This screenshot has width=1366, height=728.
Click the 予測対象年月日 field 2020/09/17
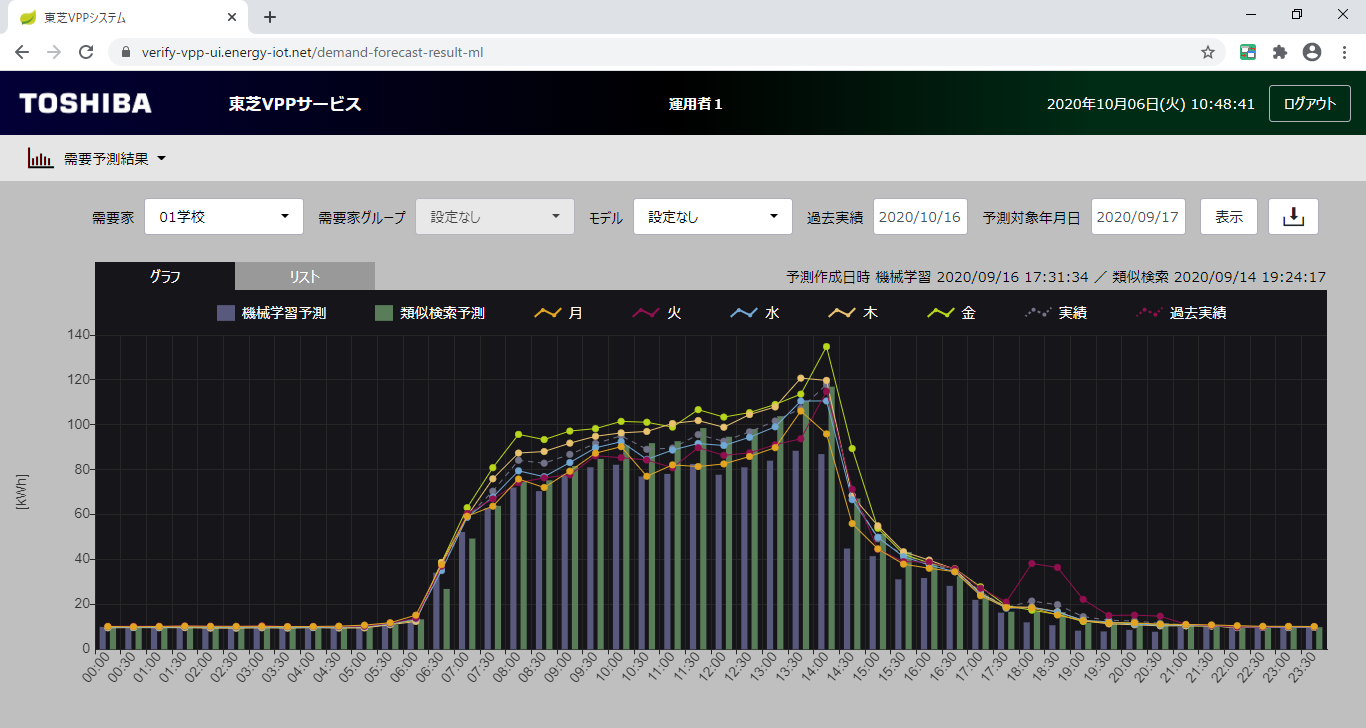1138,216
